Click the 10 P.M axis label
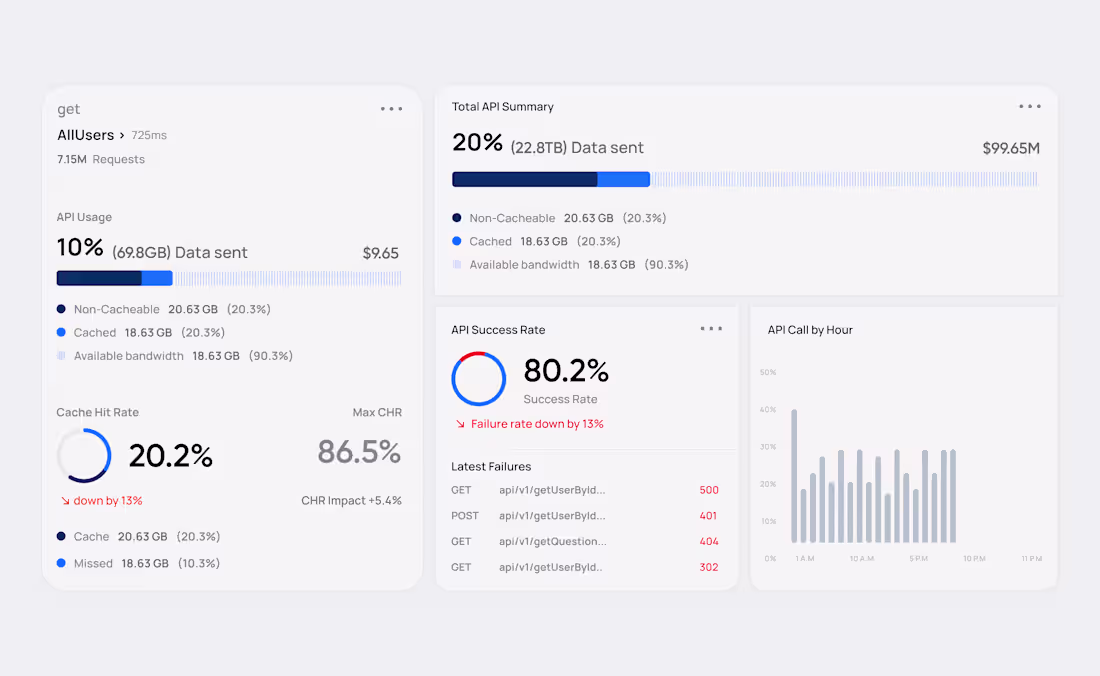Viewport: 1100px width, 676px height. click(x=974, y=559)
